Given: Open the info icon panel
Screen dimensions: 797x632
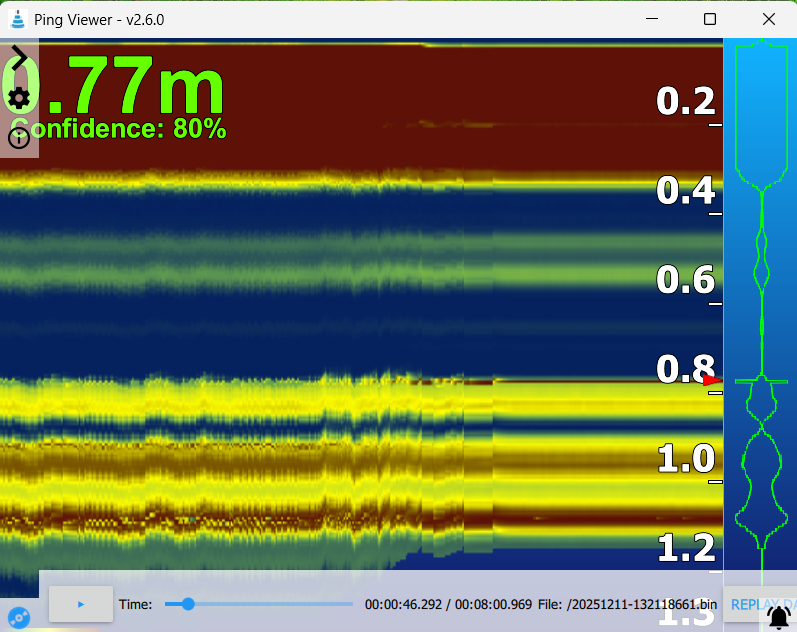Looking at the screenshot, I should [x=19, y=138].
